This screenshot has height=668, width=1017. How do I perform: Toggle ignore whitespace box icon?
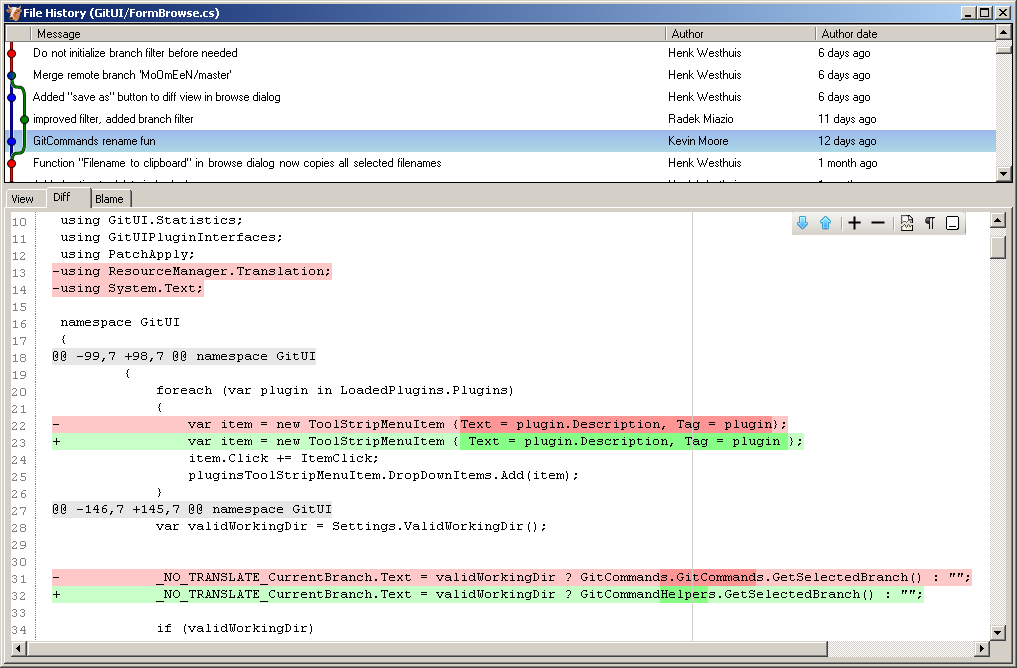[x=953, y=223]
